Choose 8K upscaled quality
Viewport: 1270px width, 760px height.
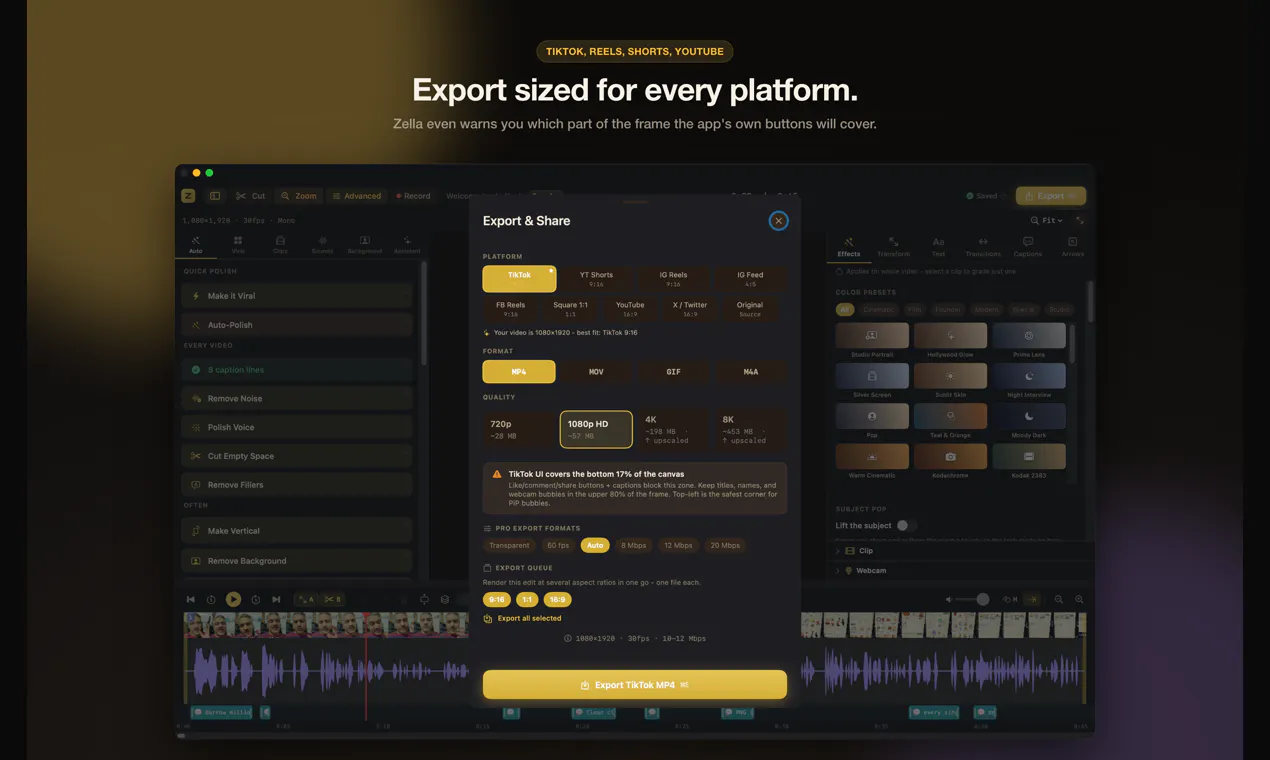tap(750, 429)
